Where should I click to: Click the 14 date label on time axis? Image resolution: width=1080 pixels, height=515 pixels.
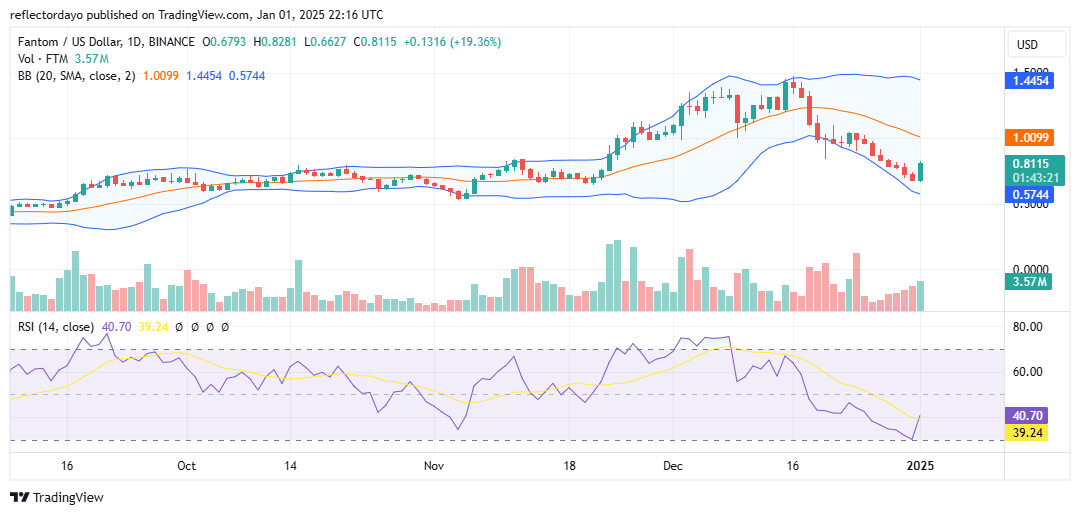[x=289, y=465]
